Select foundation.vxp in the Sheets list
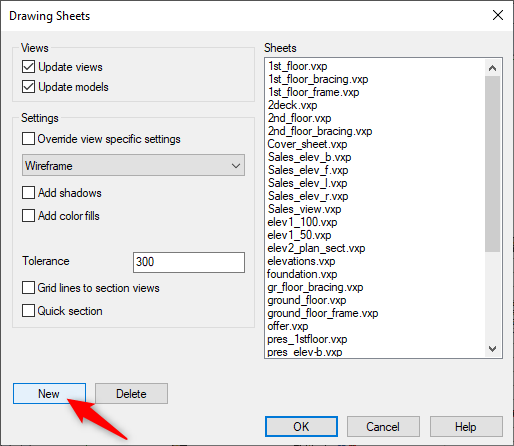This screenshot has height=446, width=514. click(302, 274)
